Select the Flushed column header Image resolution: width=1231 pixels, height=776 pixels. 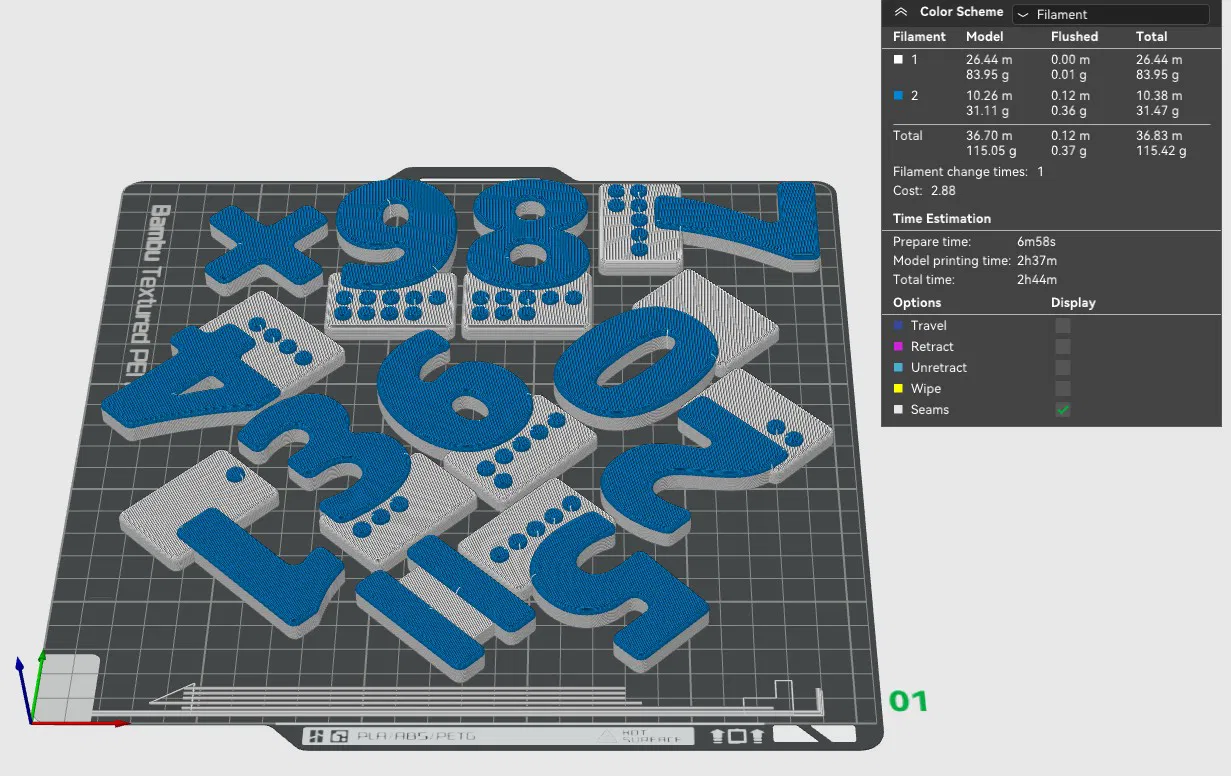[x=1075, y=36]
